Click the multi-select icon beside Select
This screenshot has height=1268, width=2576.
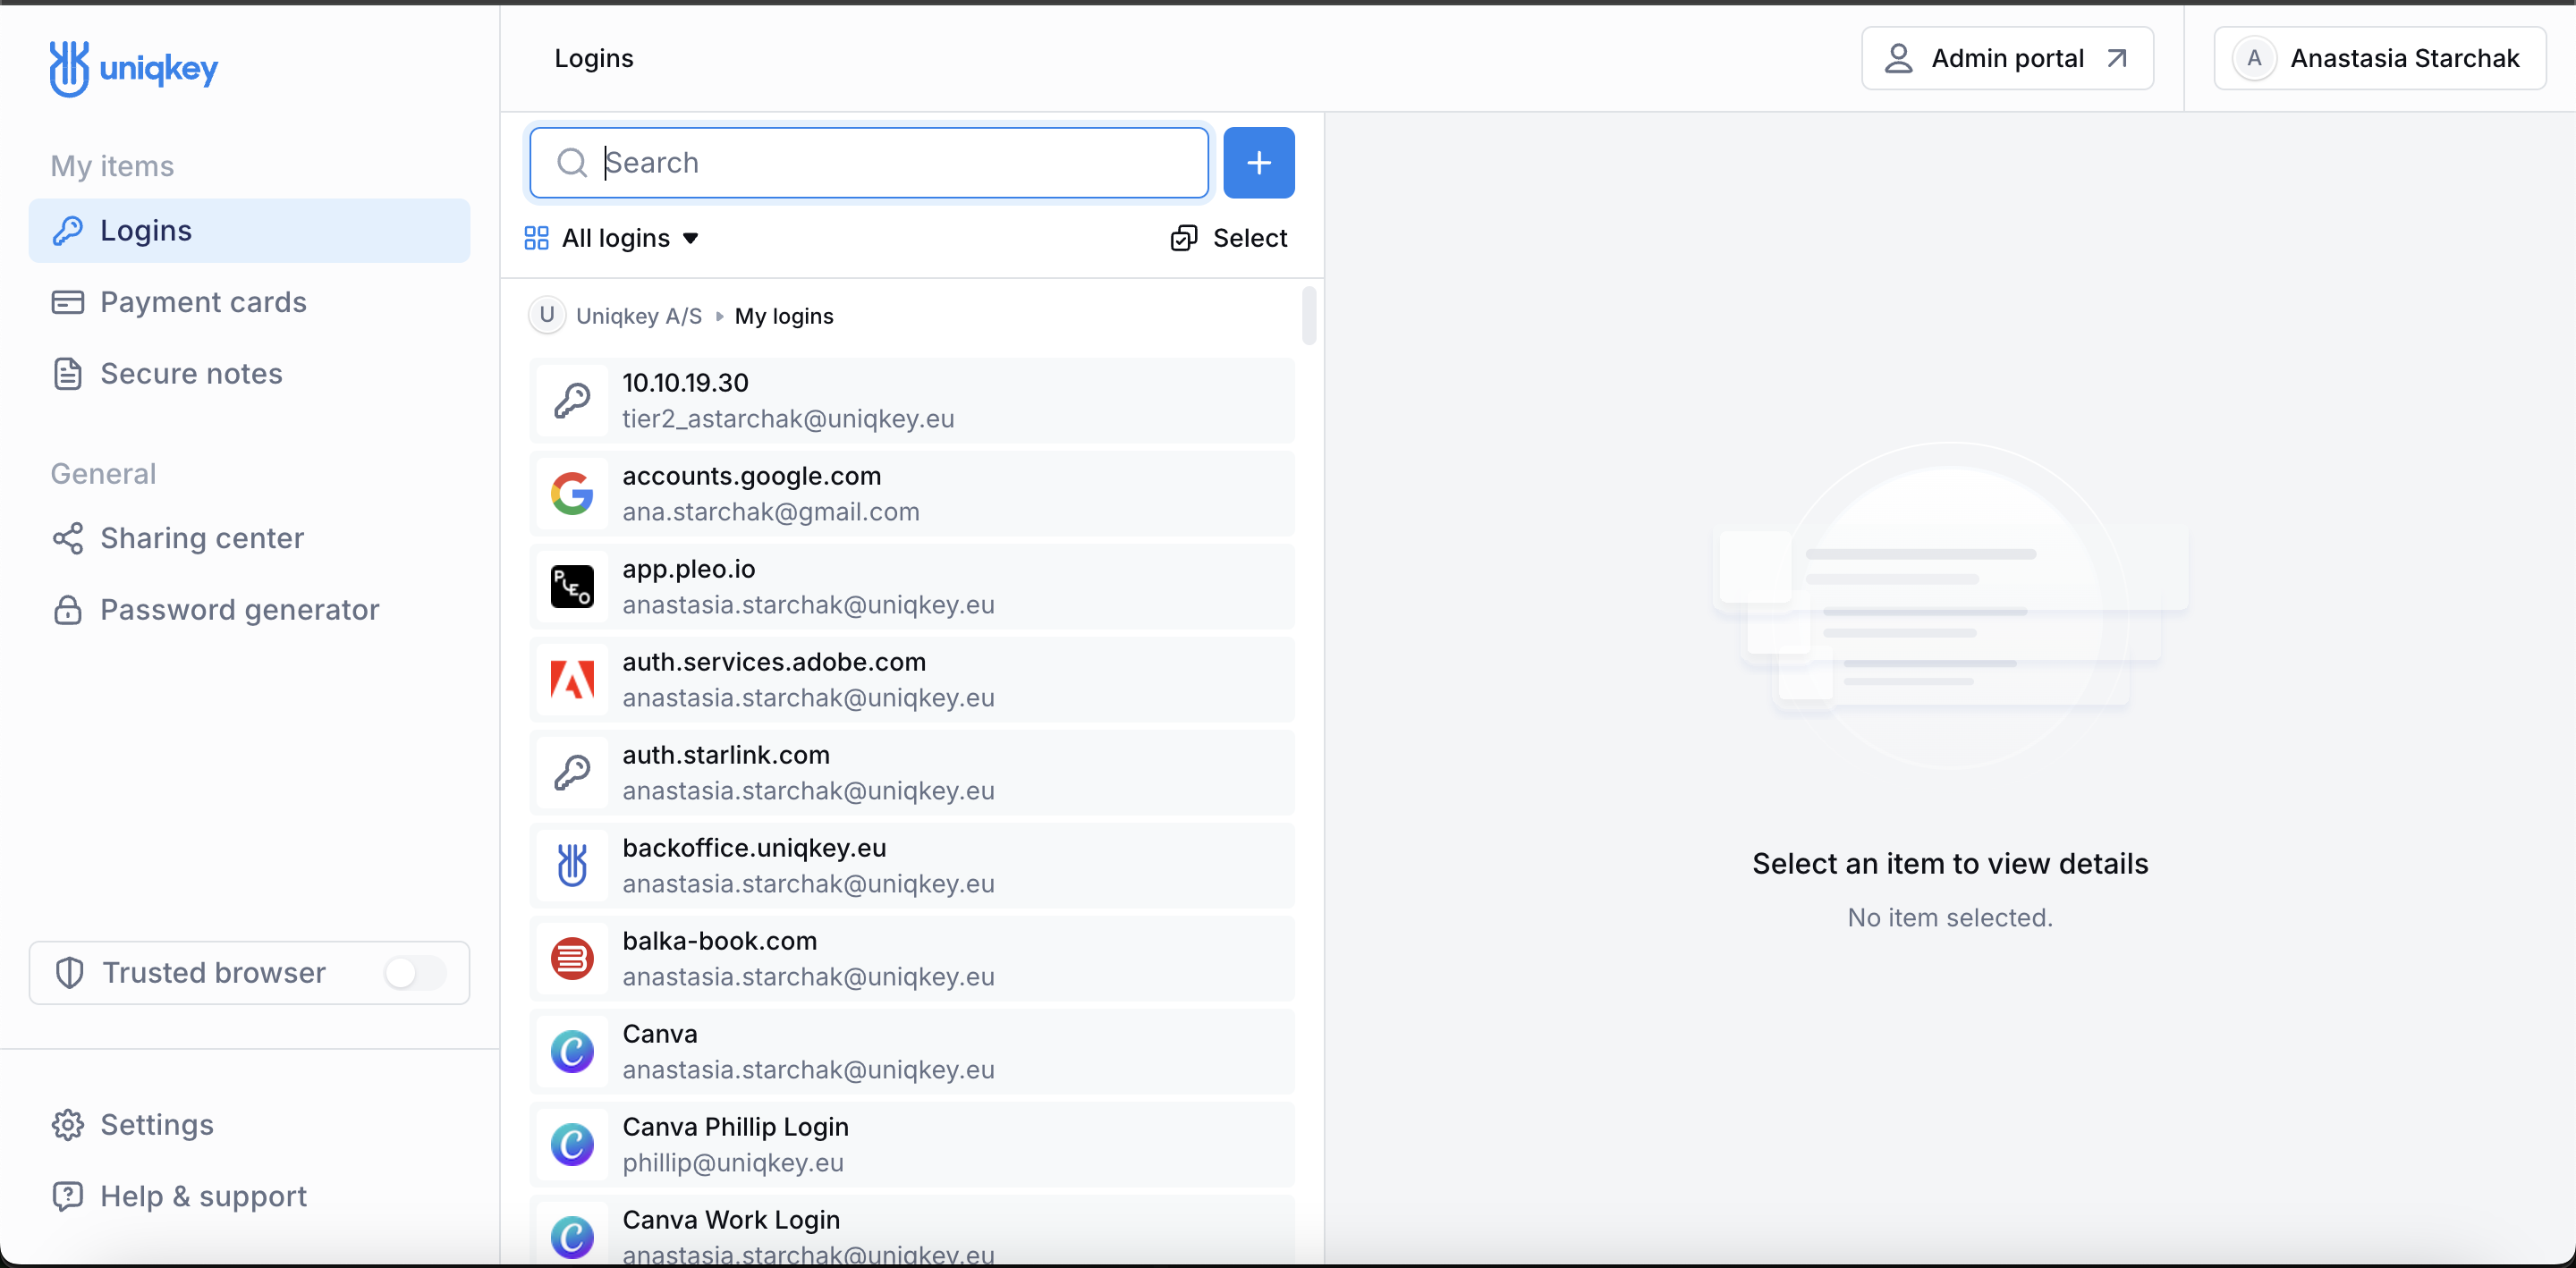tap(1183, 238)
